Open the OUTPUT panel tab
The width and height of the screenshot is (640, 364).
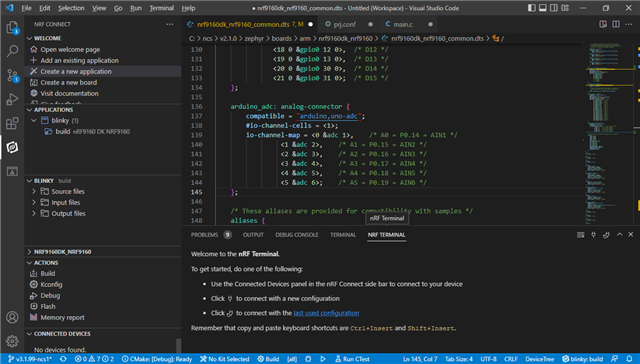(253, 235)
